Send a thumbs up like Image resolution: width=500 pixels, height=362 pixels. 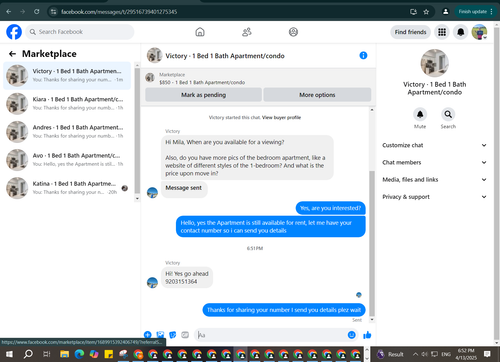[367, 335]
